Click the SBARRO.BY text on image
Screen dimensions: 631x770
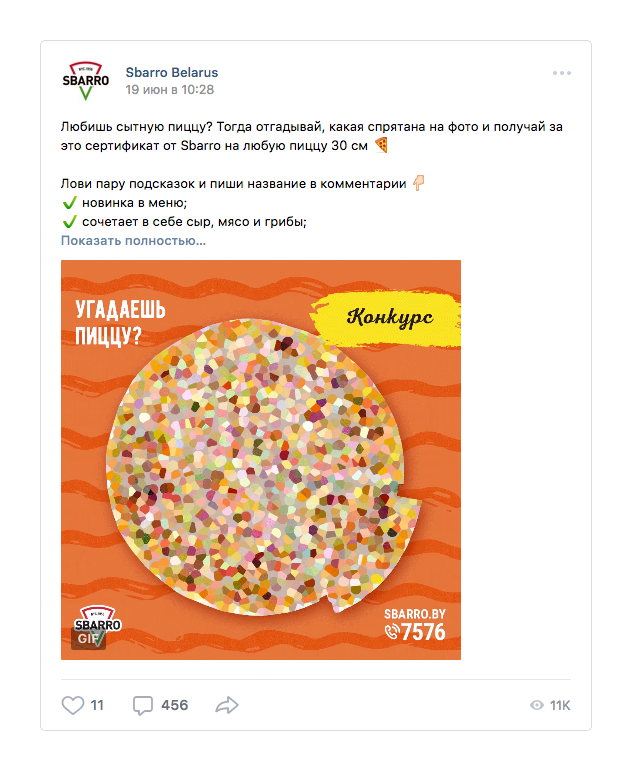click(x=414, y=614)
